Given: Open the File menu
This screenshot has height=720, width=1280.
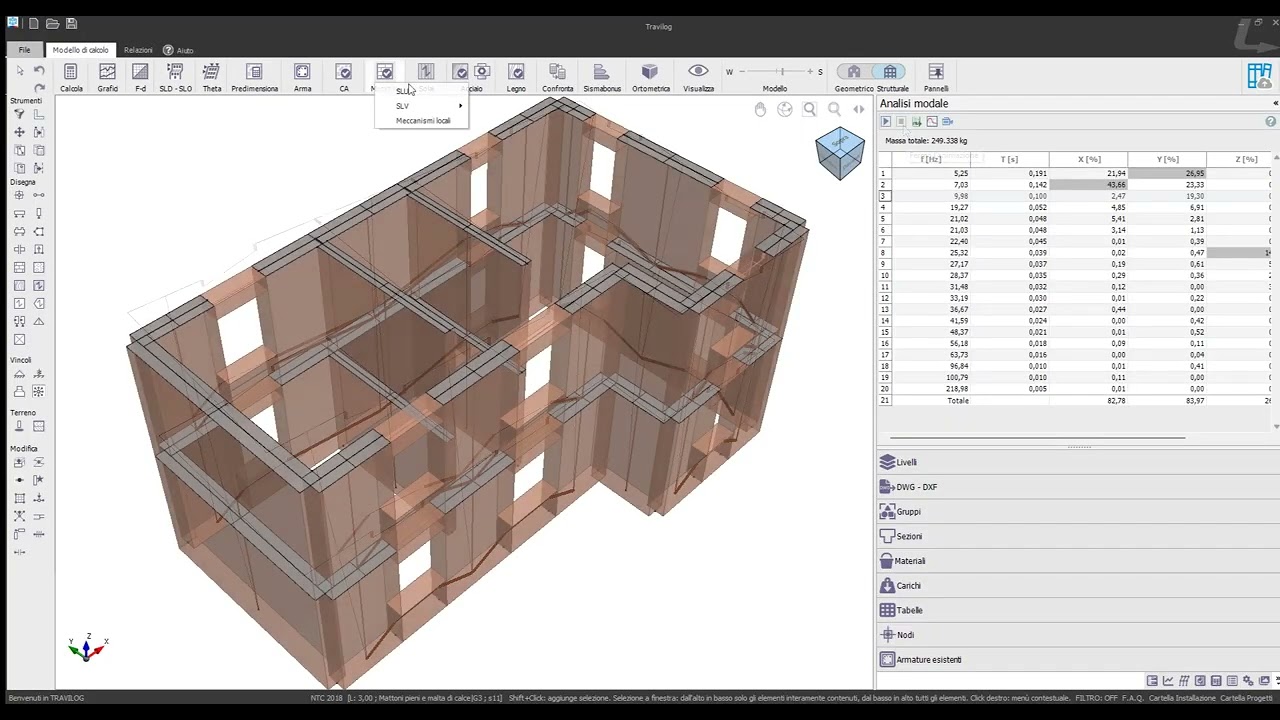Looking at the screenshot, I should [x=24, y=50].
